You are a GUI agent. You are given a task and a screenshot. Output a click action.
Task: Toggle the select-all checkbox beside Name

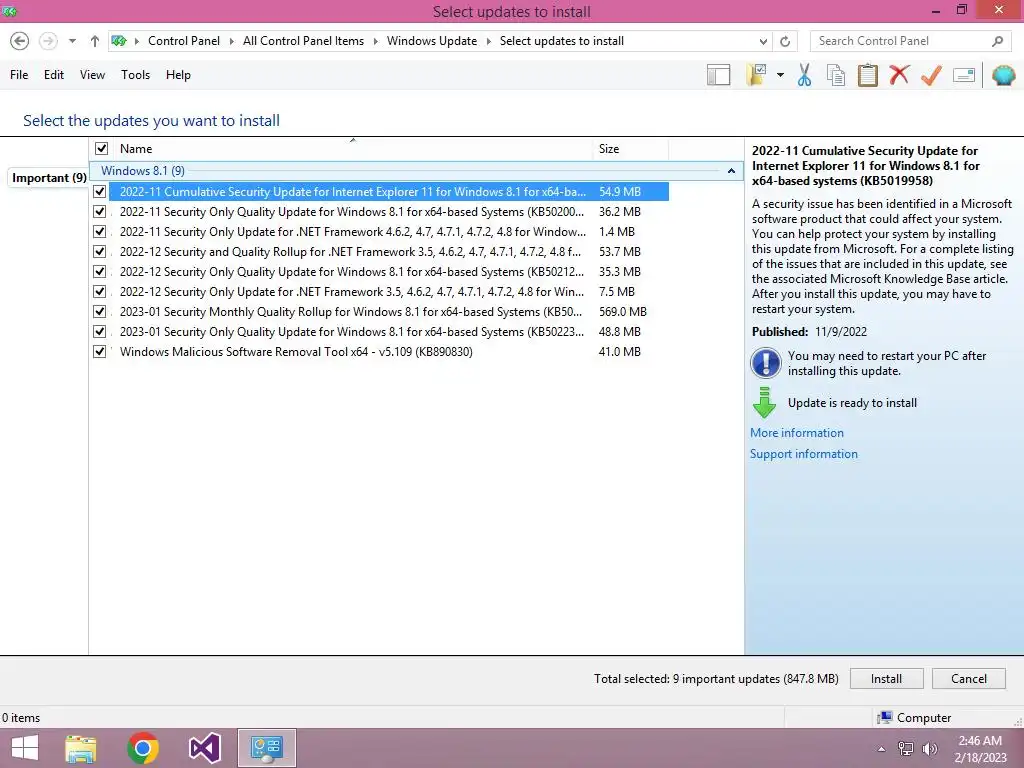[101, 148]
